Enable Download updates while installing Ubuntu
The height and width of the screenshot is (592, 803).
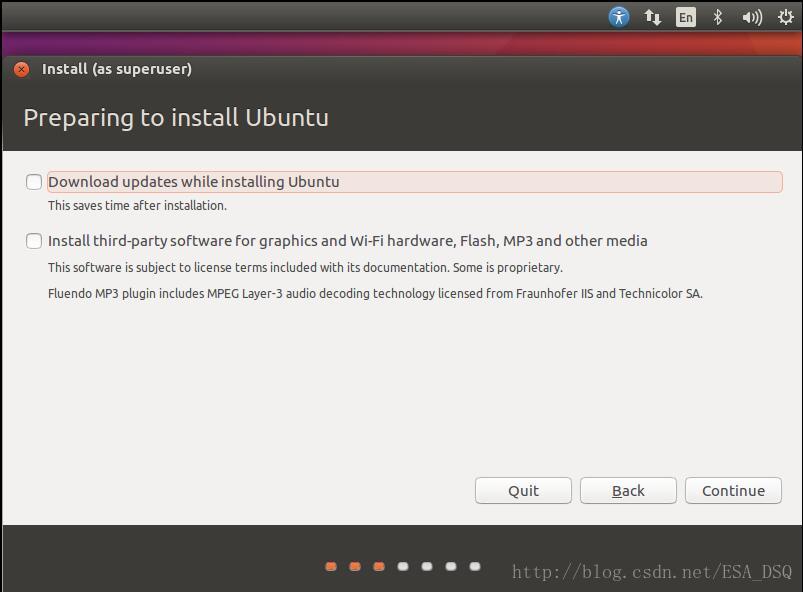34,182
